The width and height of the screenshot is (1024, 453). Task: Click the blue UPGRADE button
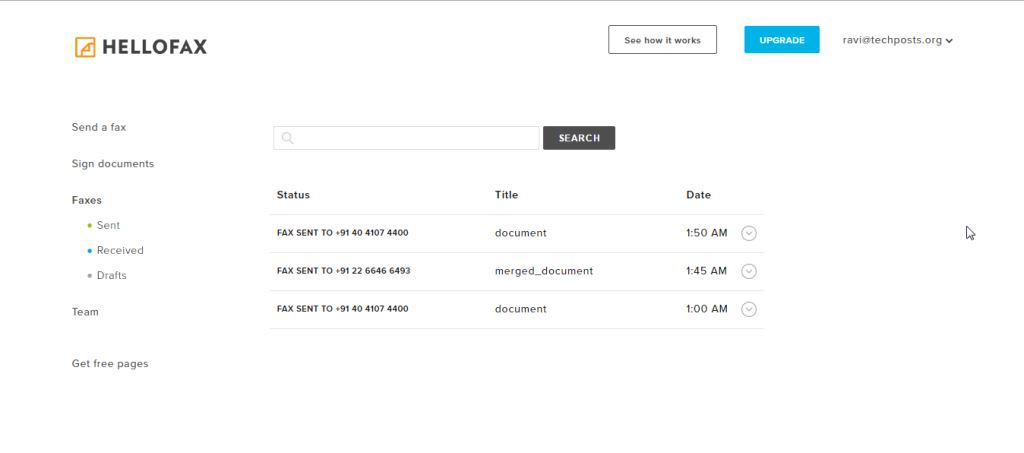pos(782,40)
